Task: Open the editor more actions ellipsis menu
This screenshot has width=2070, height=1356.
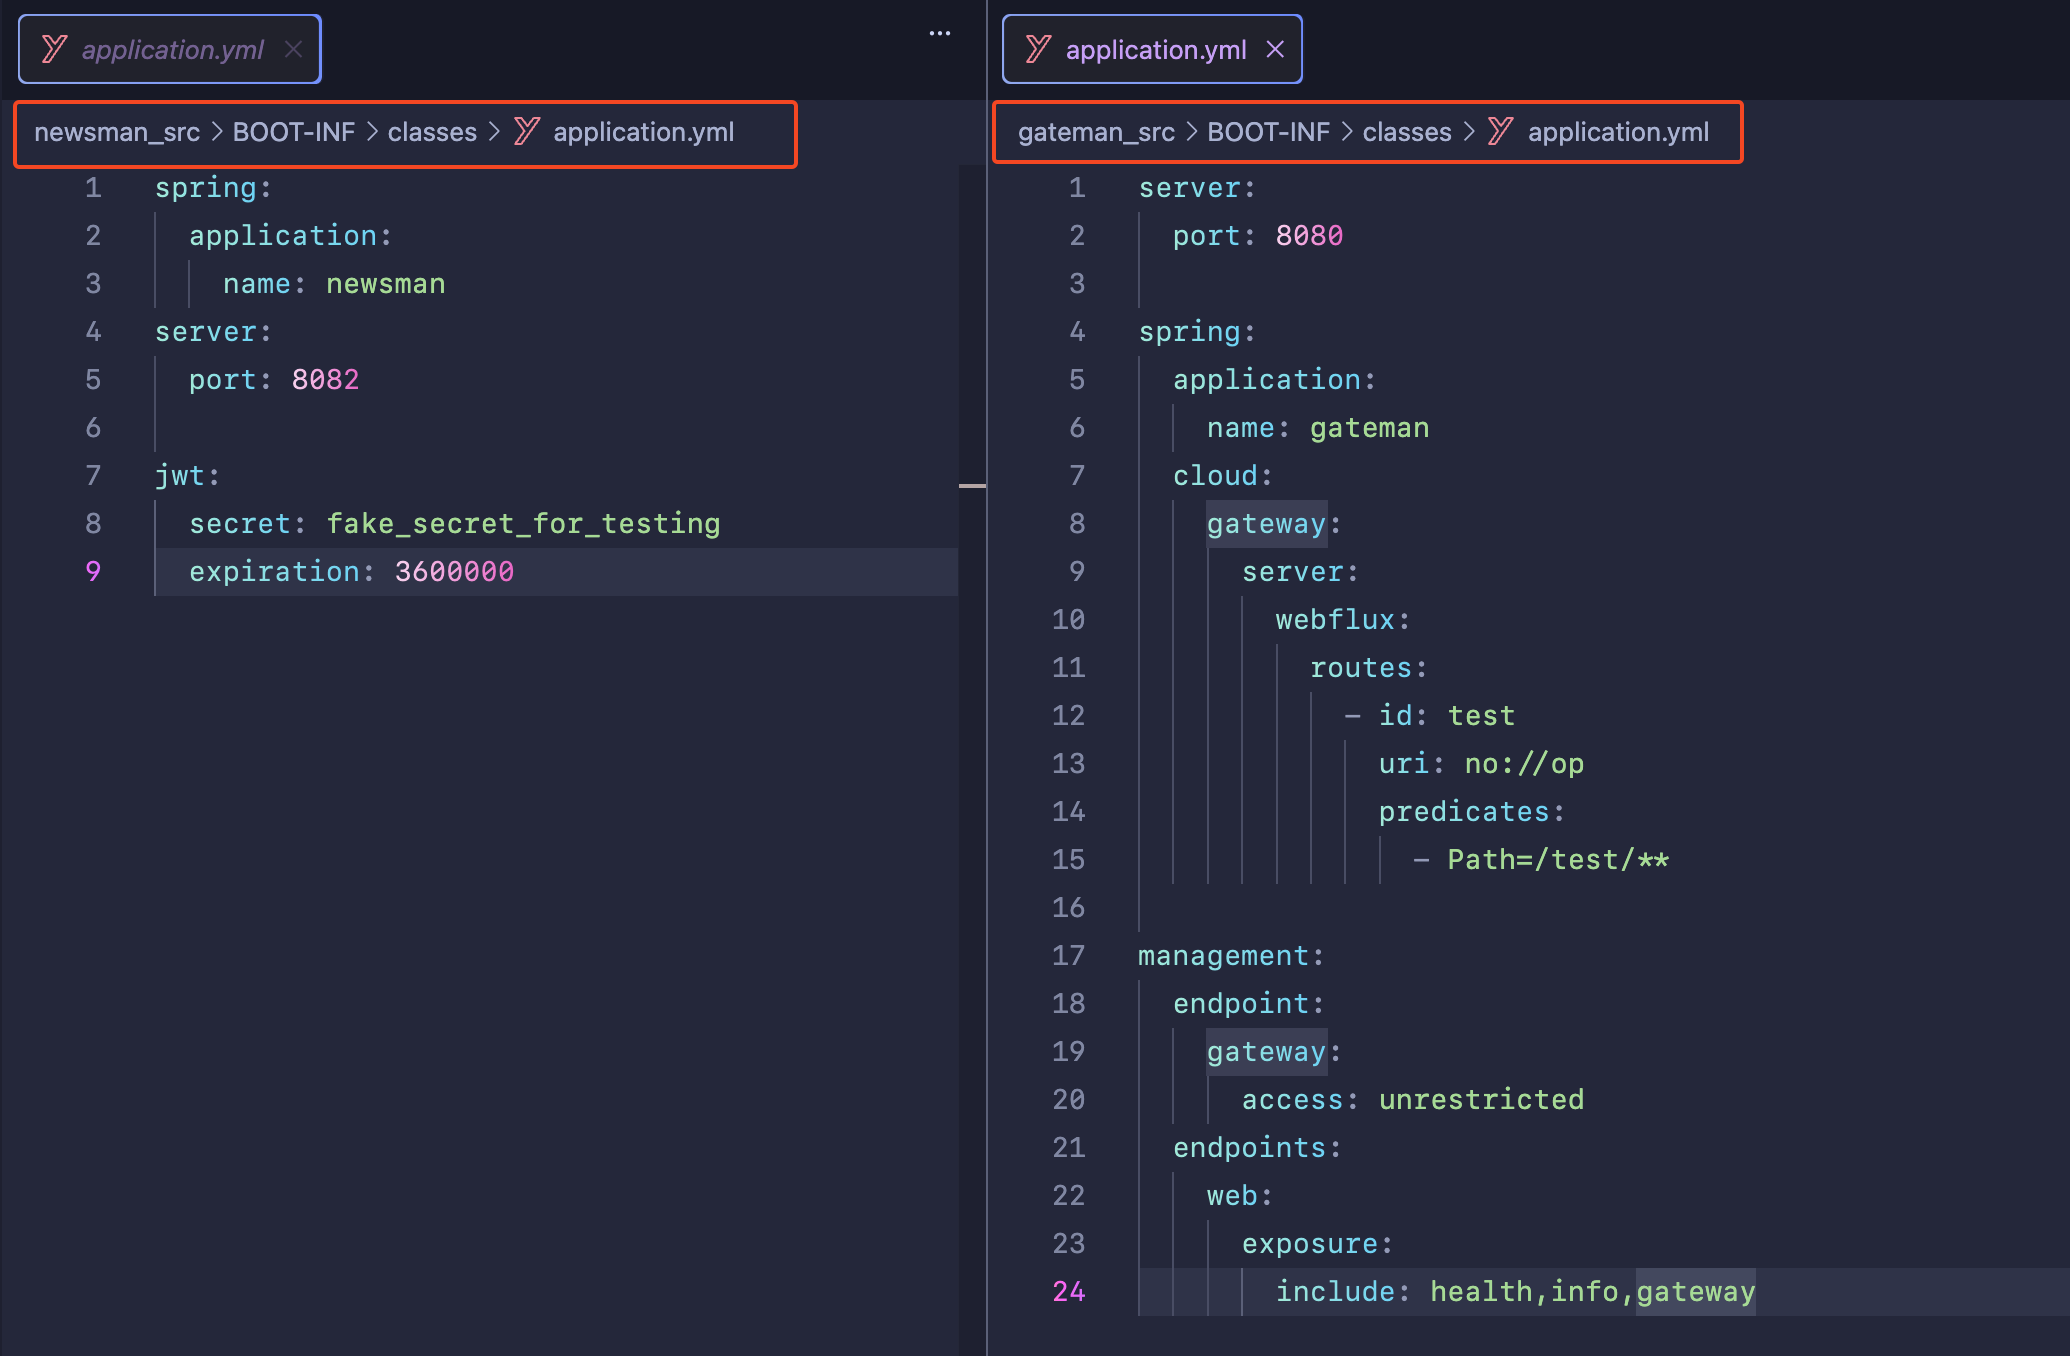Action: click(940, 33)
